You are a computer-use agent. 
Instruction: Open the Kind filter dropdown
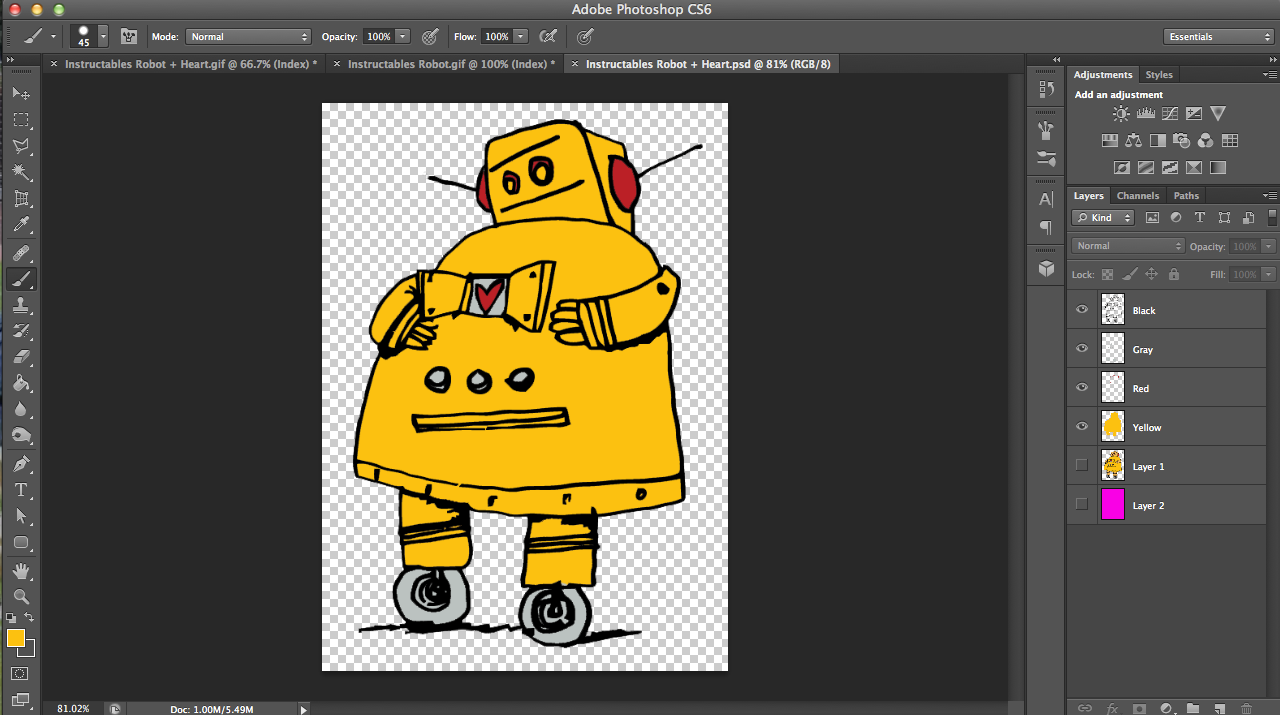pos(1102,217)
